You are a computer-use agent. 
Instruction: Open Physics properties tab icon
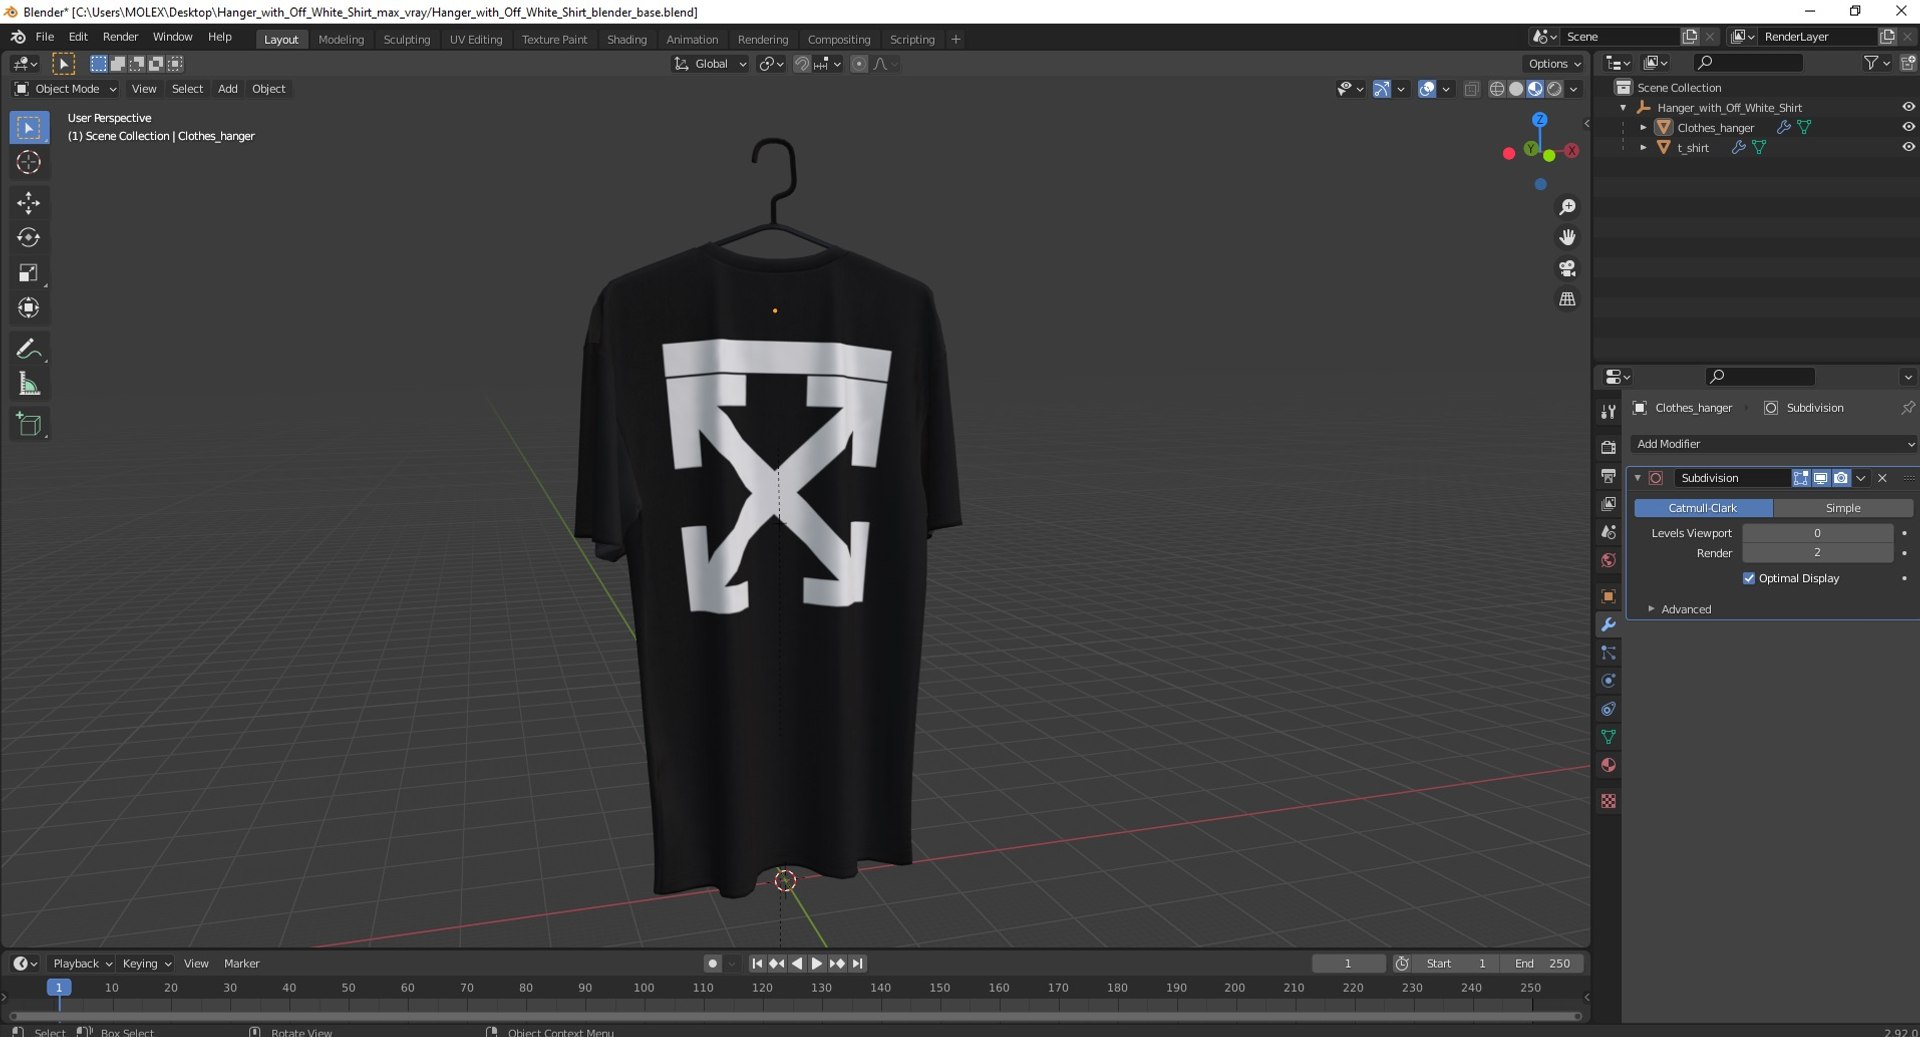coord(1608,681)
